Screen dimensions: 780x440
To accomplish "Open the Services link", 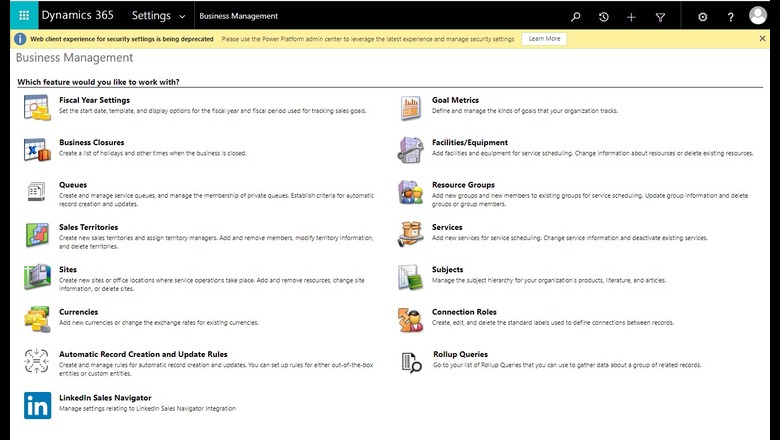I will (447, 227).
